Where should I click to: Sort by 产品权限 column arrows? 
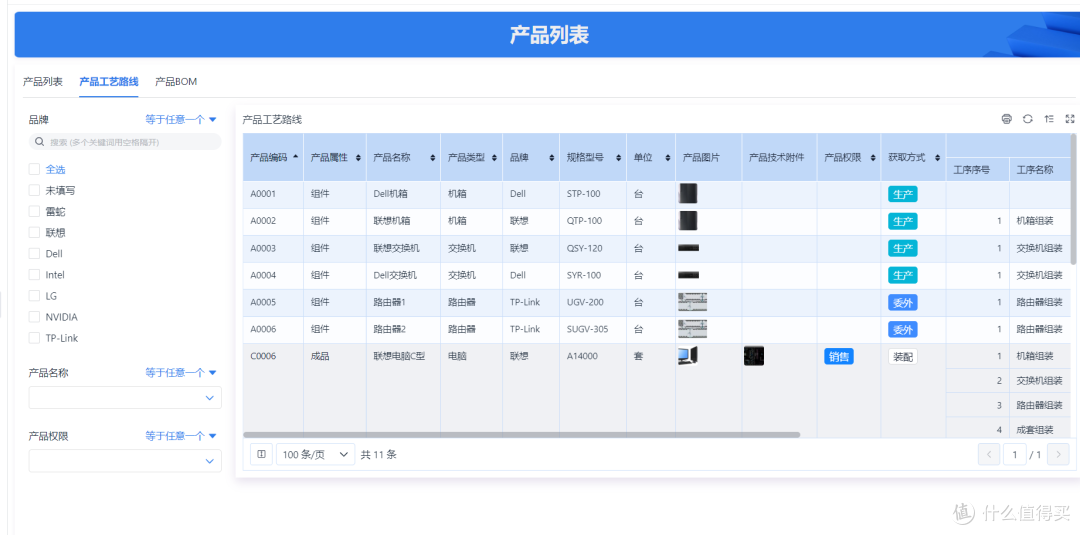873,158
